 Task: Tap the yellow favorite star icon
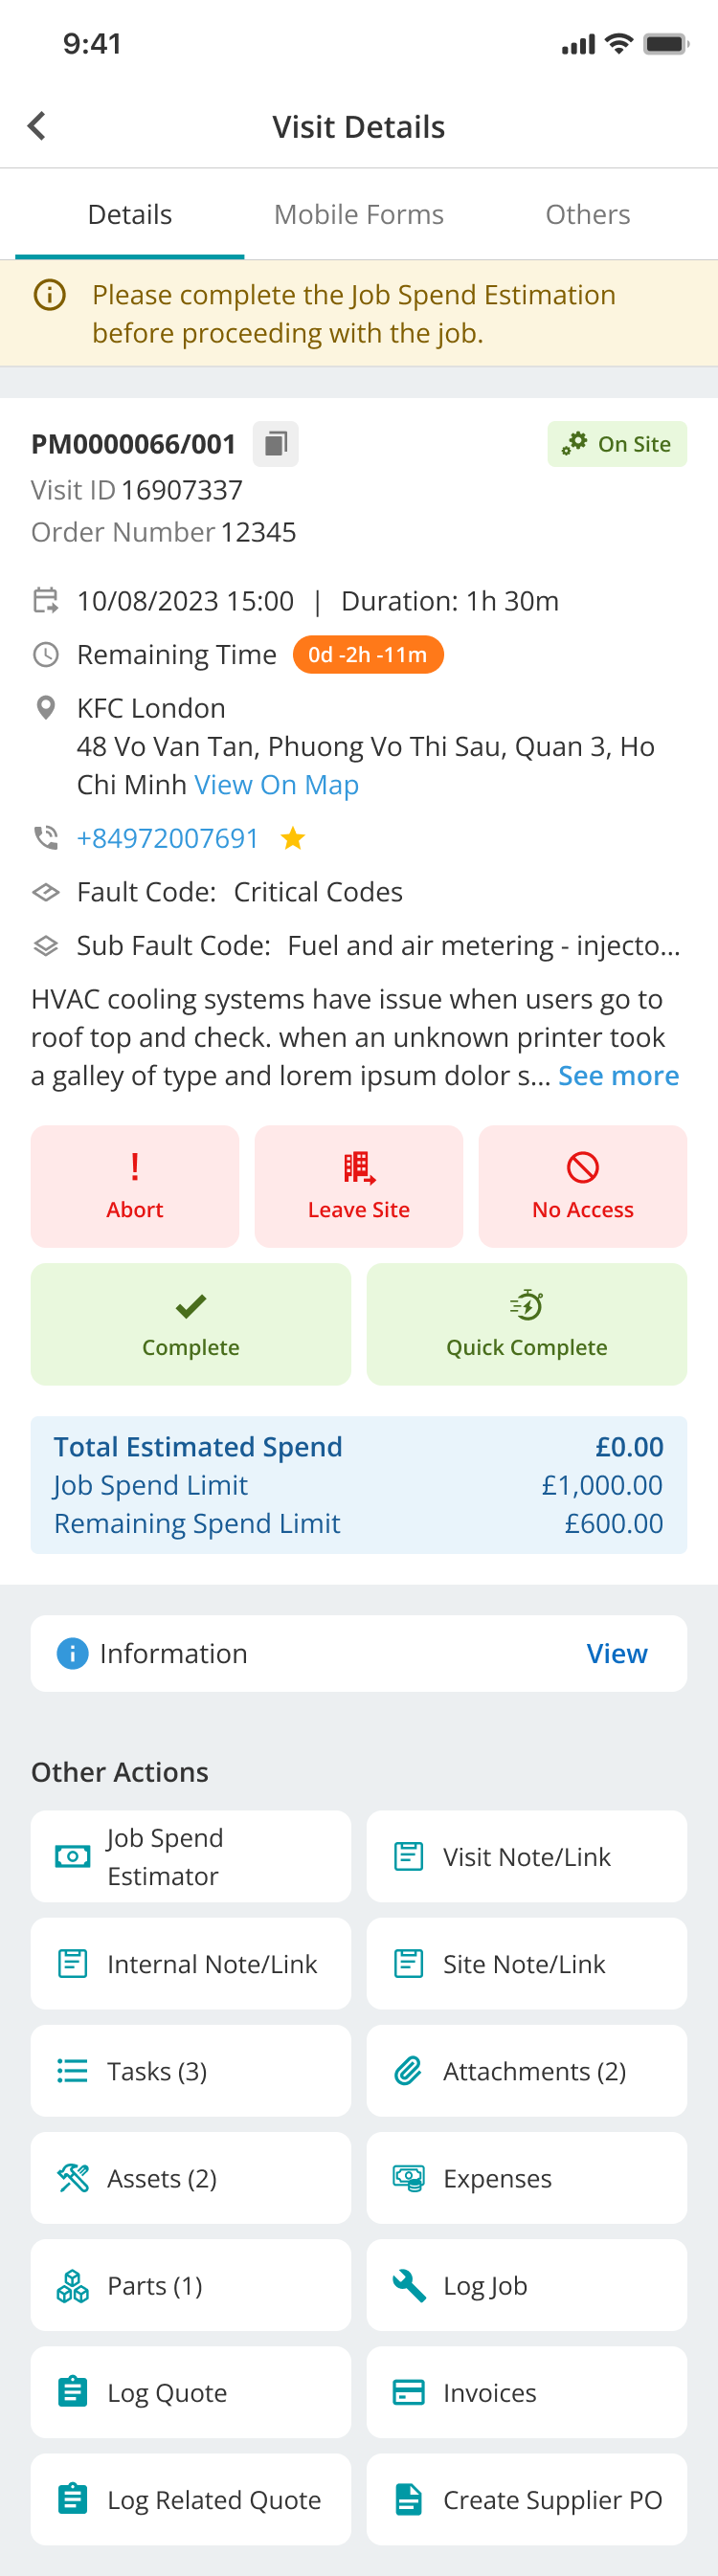pyautogui.click(x=293, y=838)
